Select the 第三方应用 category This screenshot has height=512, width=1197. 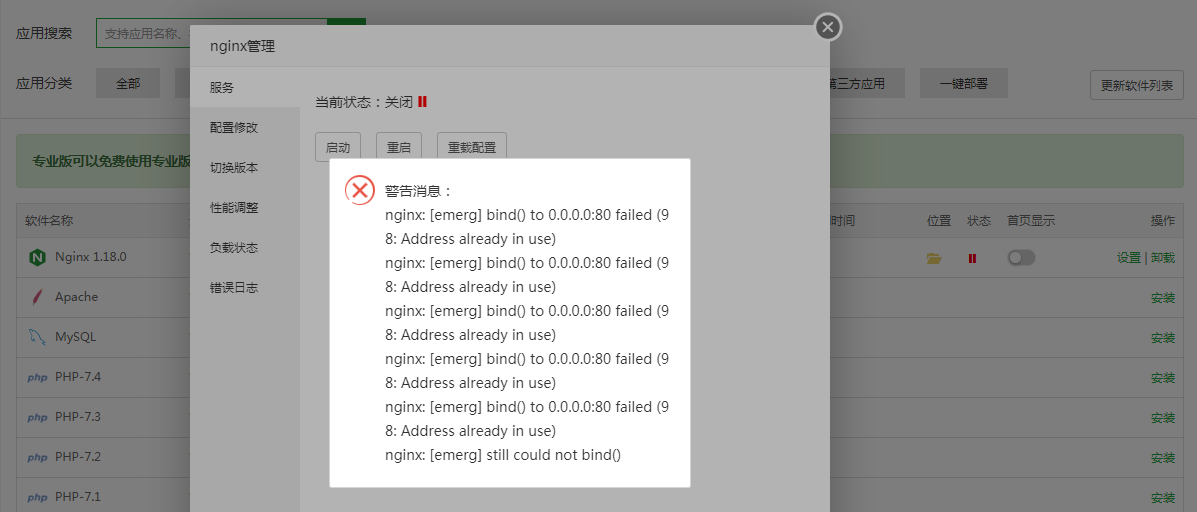click(867, 84)
